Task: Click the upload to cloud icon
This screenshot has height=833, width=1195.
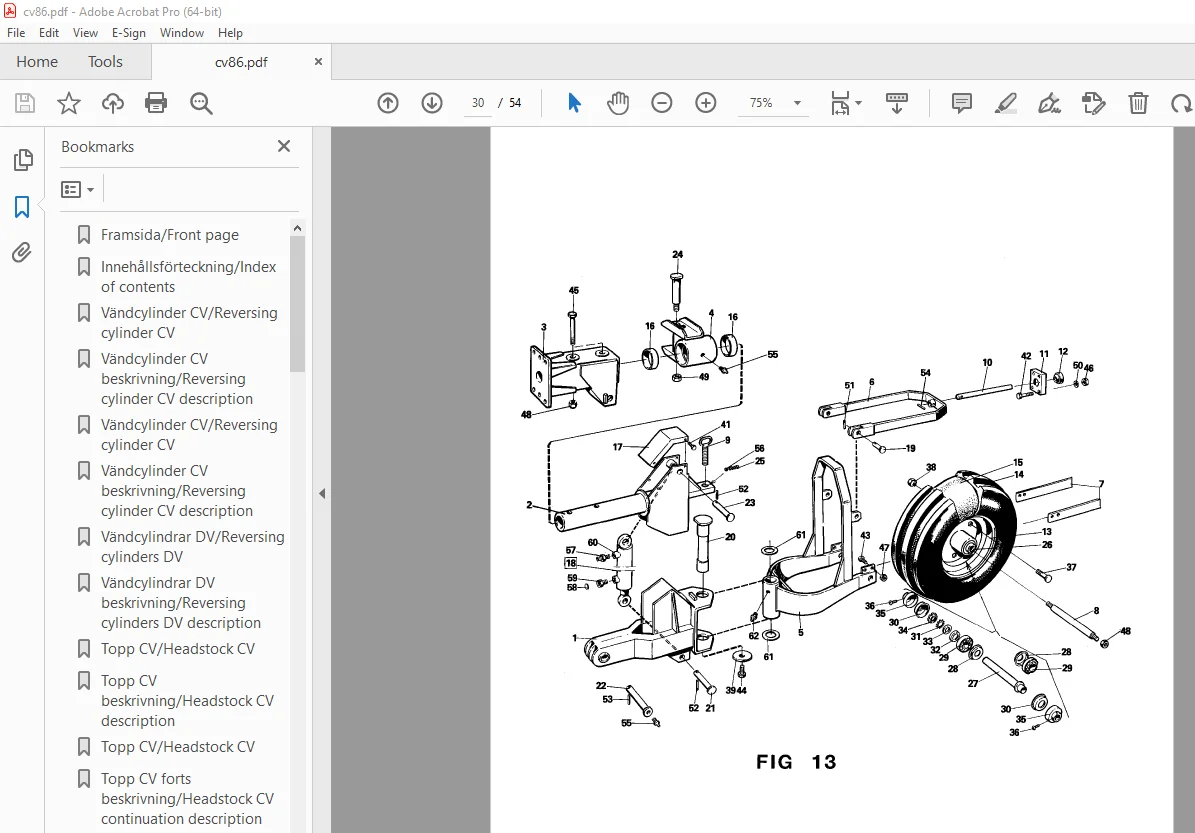Action: pos(113,103)
